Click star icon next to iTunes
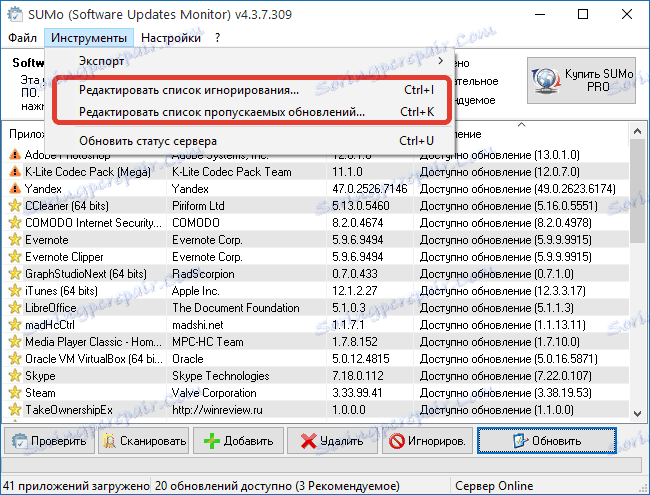The height and width of the screenshot is (495, 650). point(15,291)
